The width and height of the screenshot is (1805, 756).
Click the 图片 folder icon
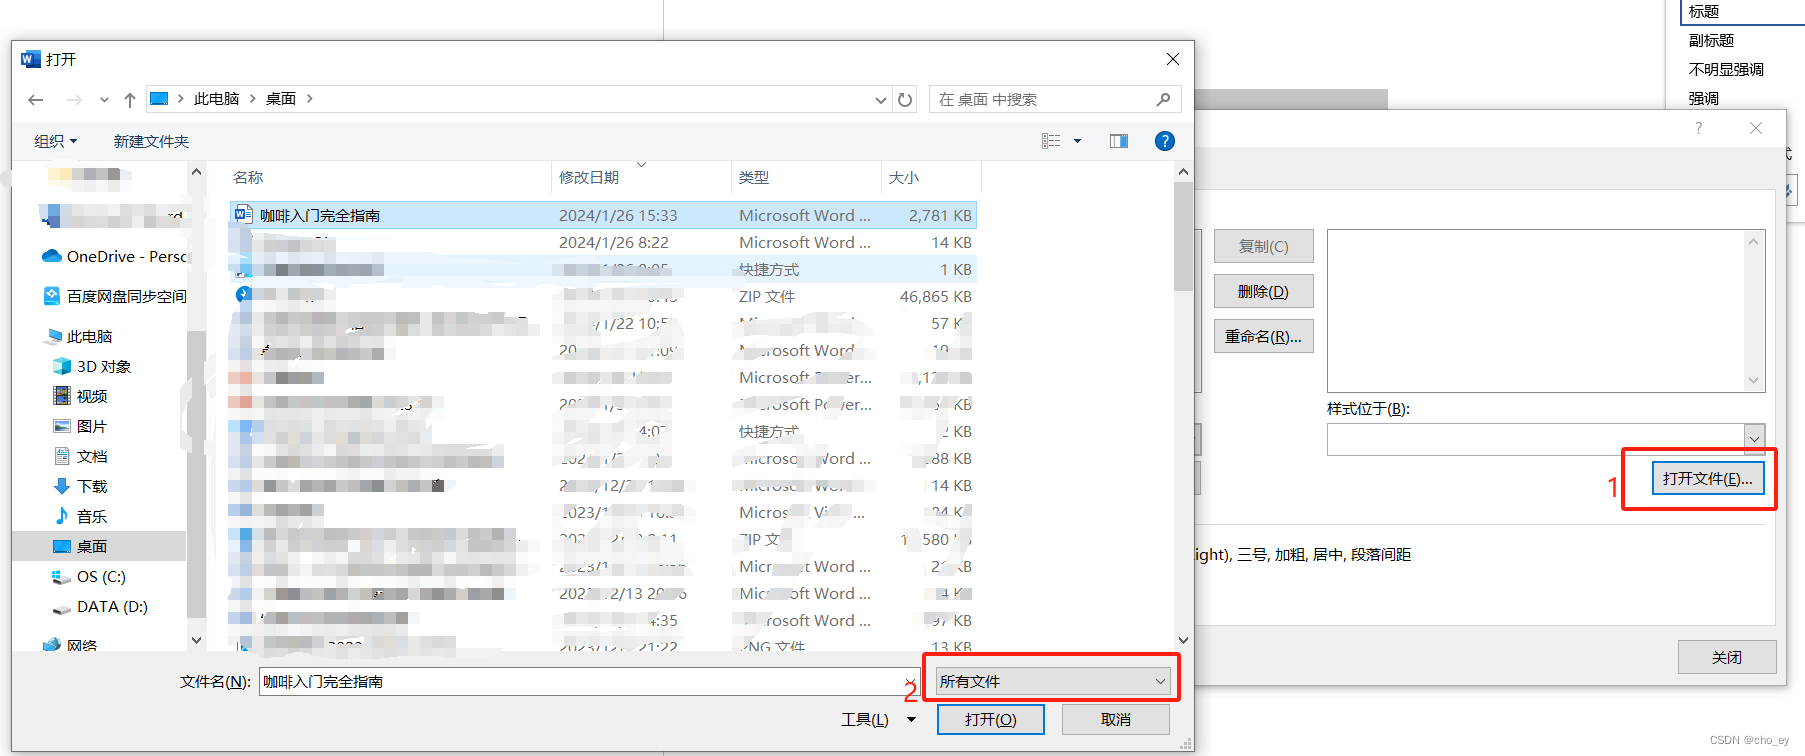tap(62, 426)
